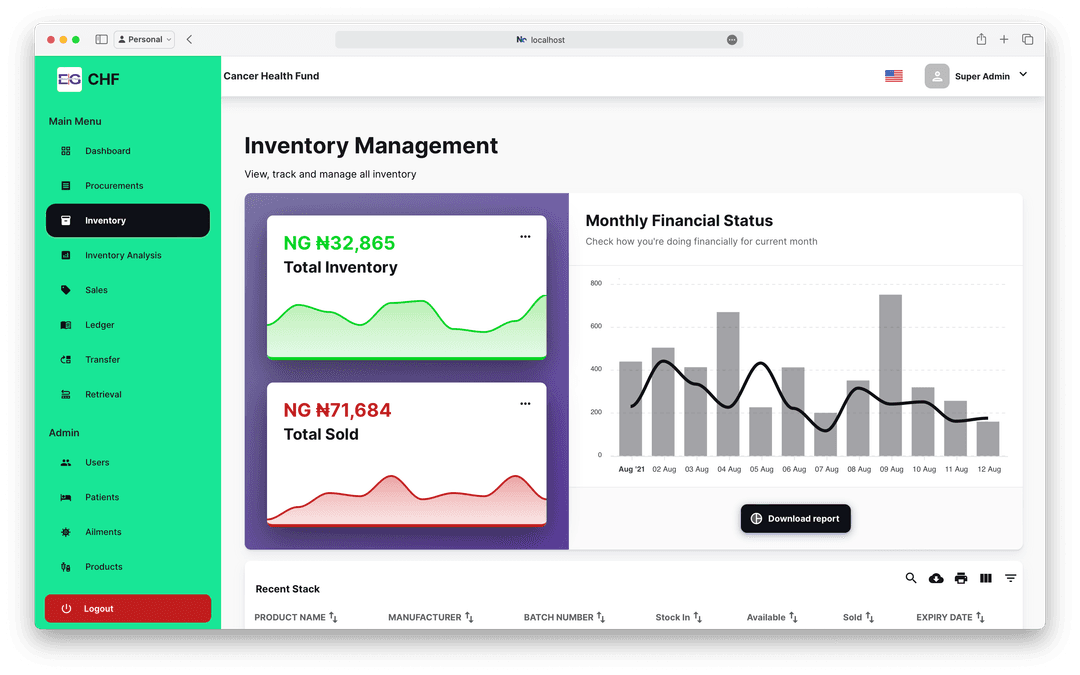Toggle sort on Expiry Date column
This screenshot has height=675, width=1080.
[950, 618]
